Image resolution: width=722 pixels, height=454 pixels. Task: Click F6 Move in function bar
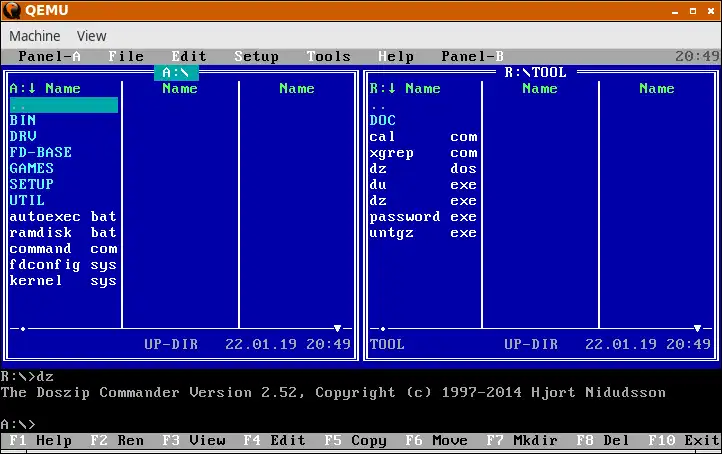tap(437, 441)
